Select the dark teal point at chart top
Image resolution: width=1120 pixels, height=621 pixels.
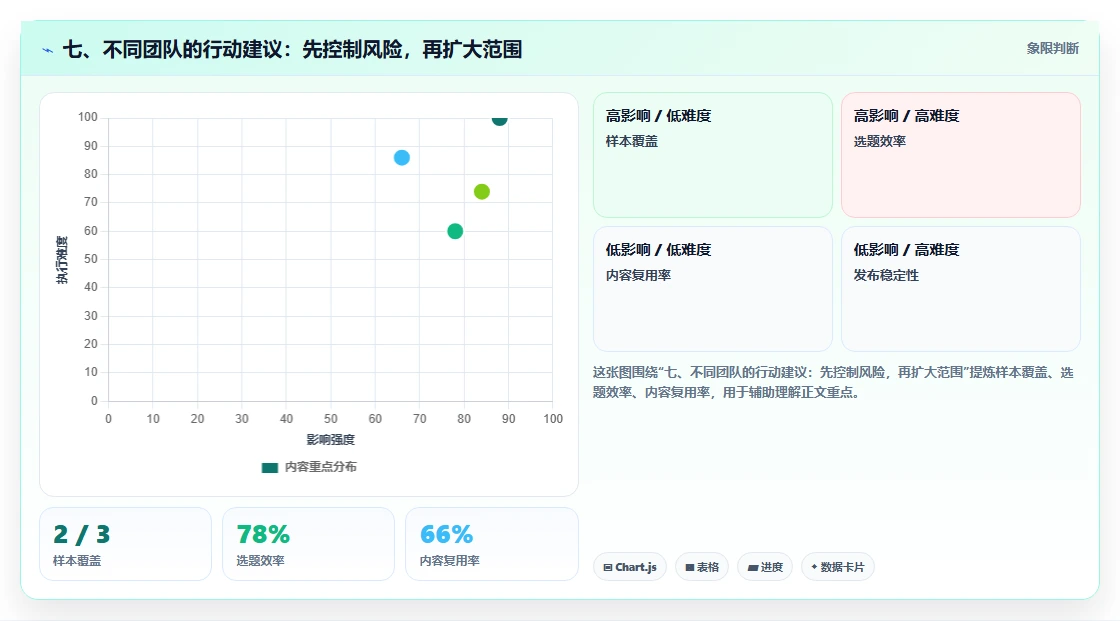pyautogui.click(x=499, y=119)
